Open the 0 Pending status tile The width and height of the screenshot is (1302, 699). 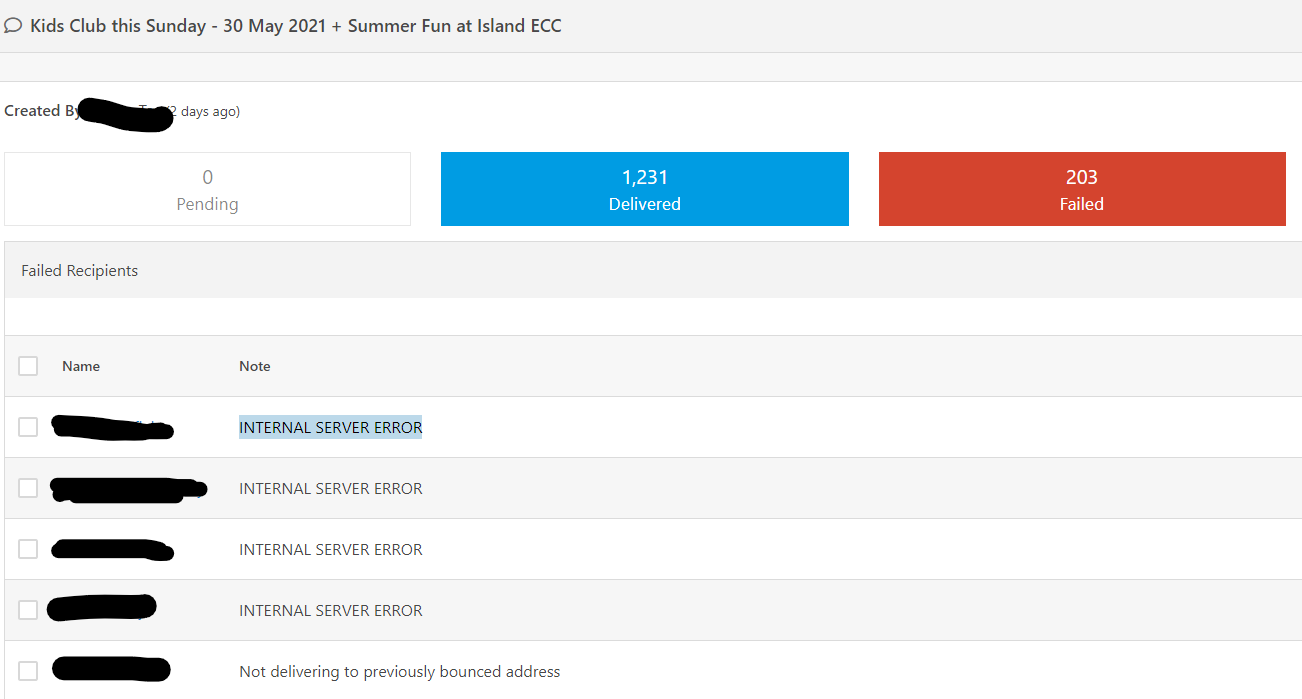point(207,189)
